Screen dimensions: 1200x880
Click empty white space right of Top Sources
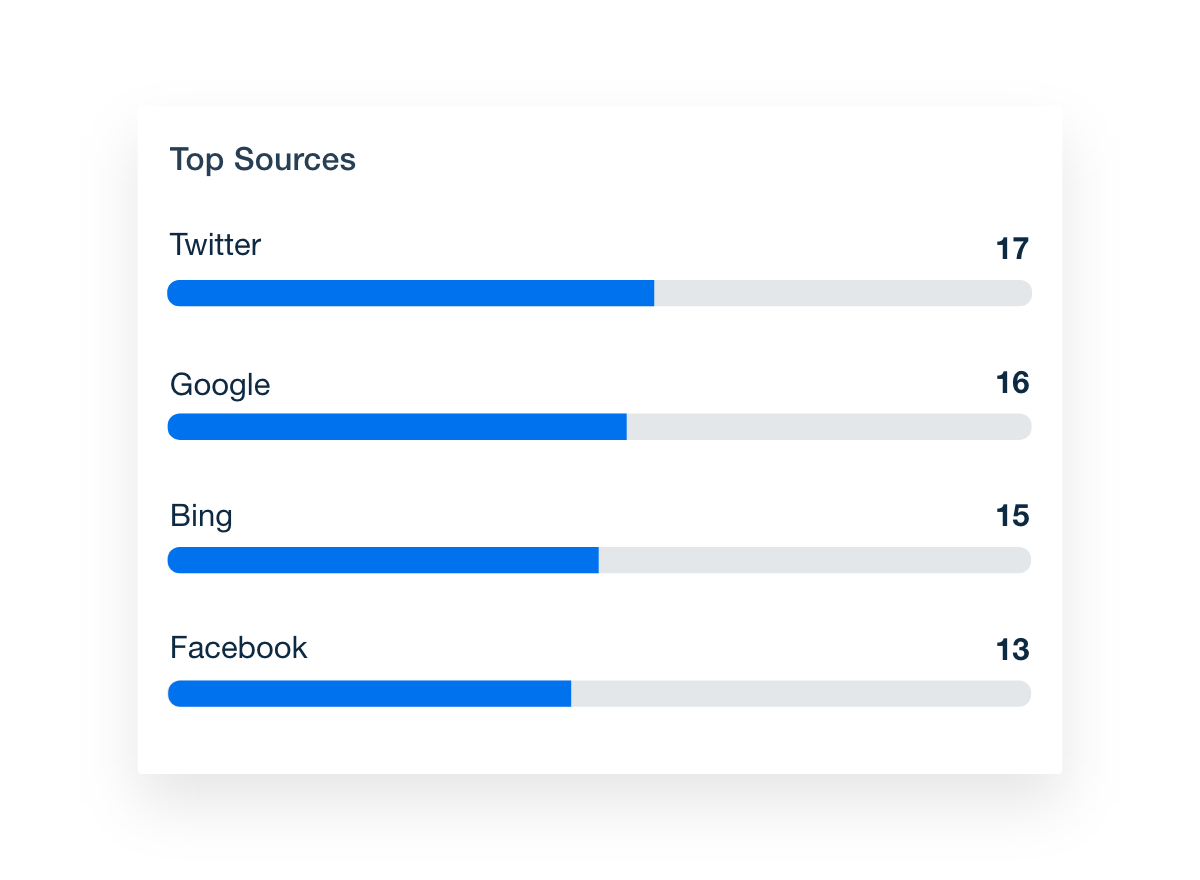700,160
